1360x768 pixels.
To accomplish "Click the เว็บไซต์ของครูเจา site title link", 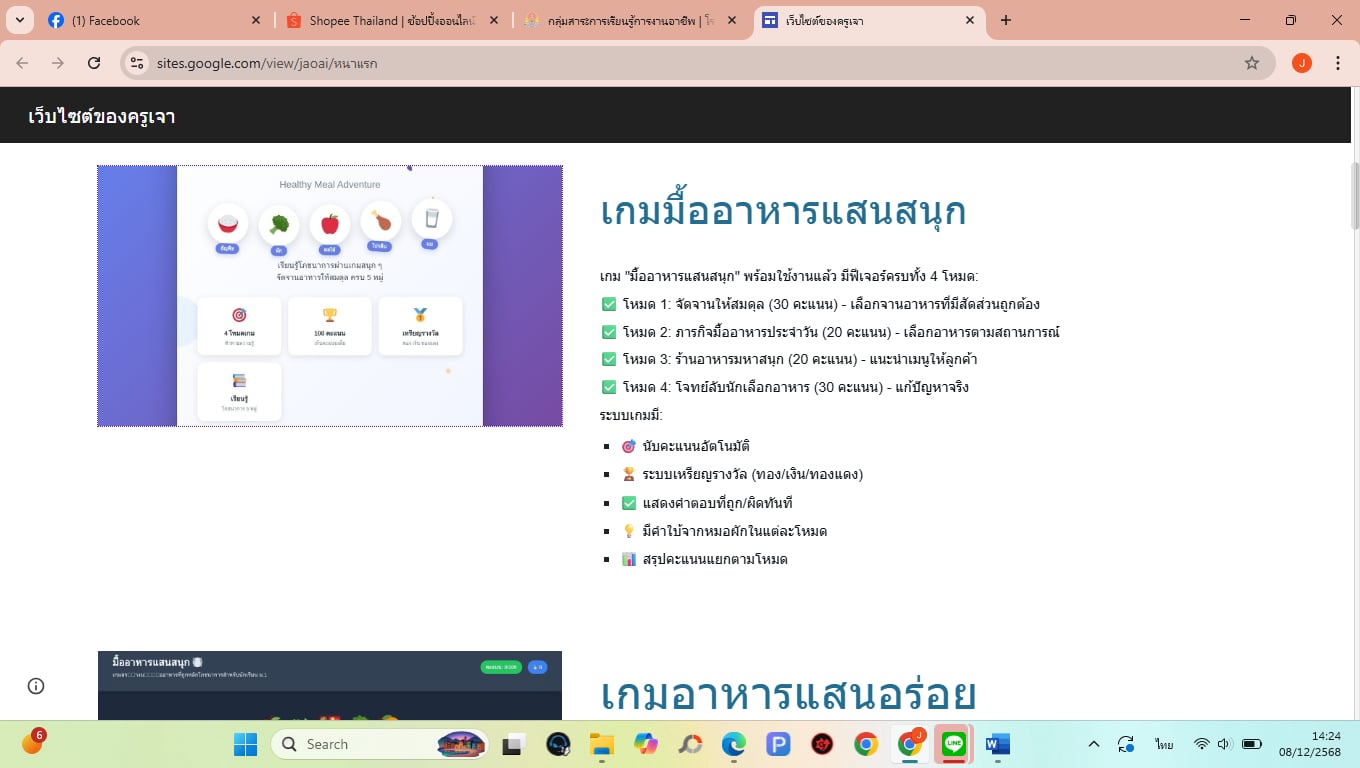I will pos(102,116).
